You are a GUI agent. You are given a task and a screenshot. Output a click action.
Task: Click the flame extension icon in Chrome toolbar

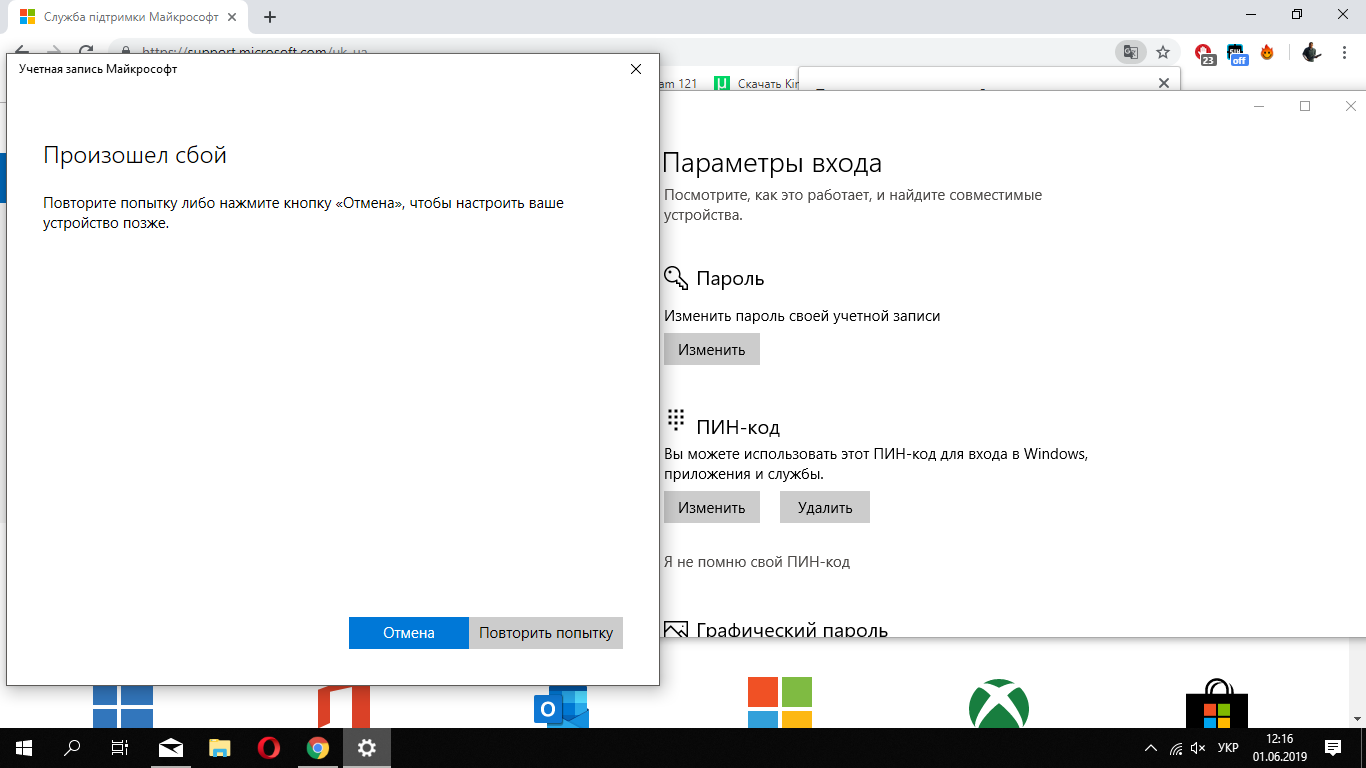click(1268, 52)
